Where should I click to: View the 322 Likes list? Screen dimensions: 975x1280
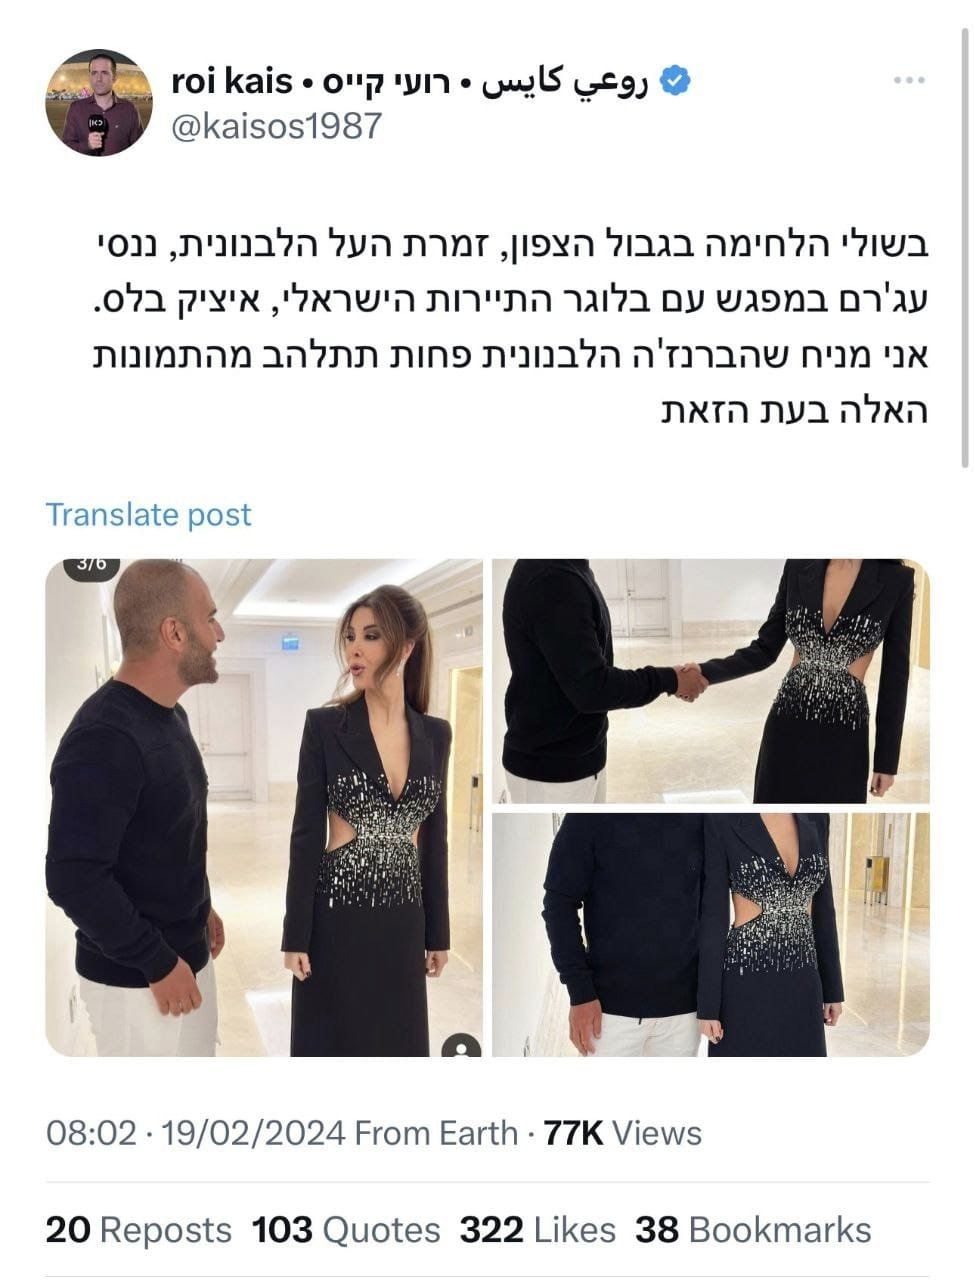point(538,1229)
